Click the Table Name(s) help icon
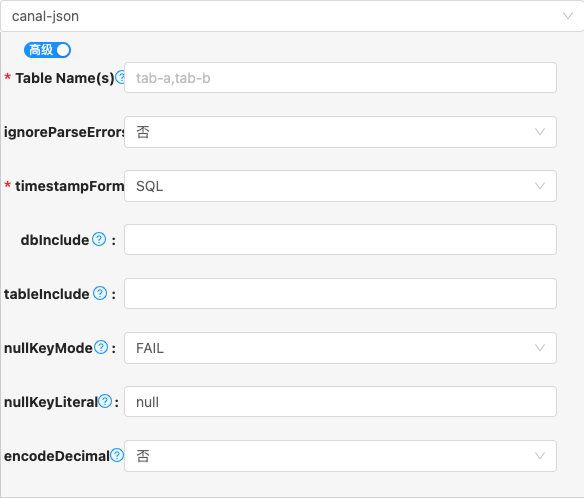This screenshot has height=498, width=584. (120, 77)
